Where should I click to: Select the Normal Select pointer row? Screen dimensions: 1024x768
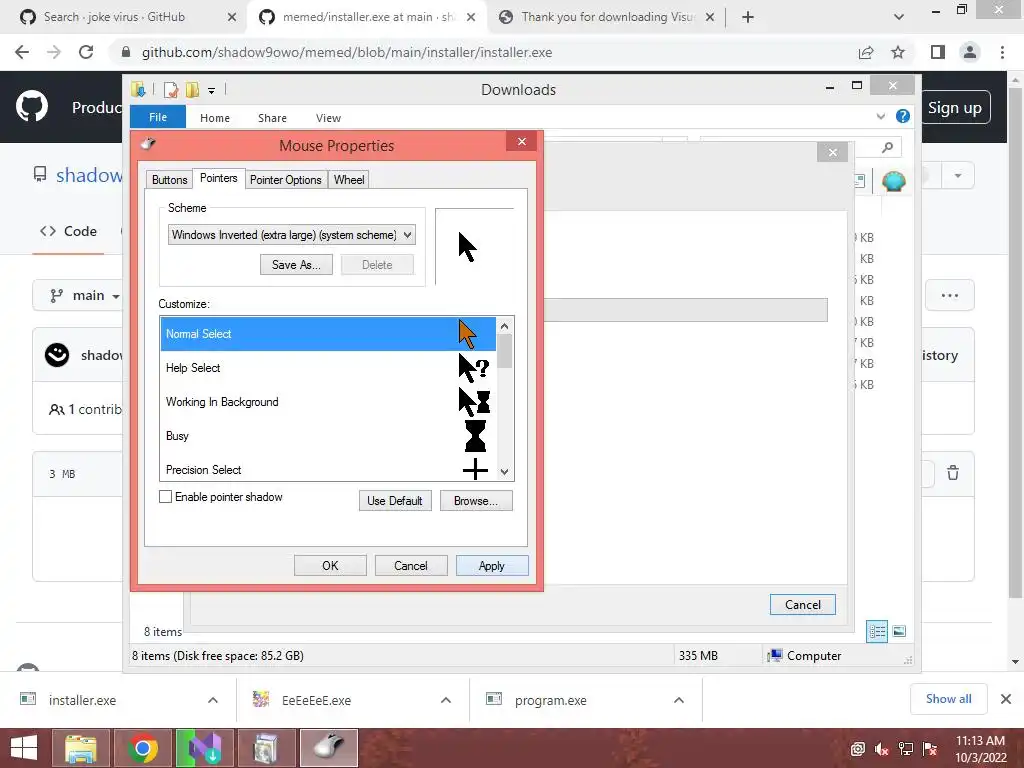(x=328, y=334)
